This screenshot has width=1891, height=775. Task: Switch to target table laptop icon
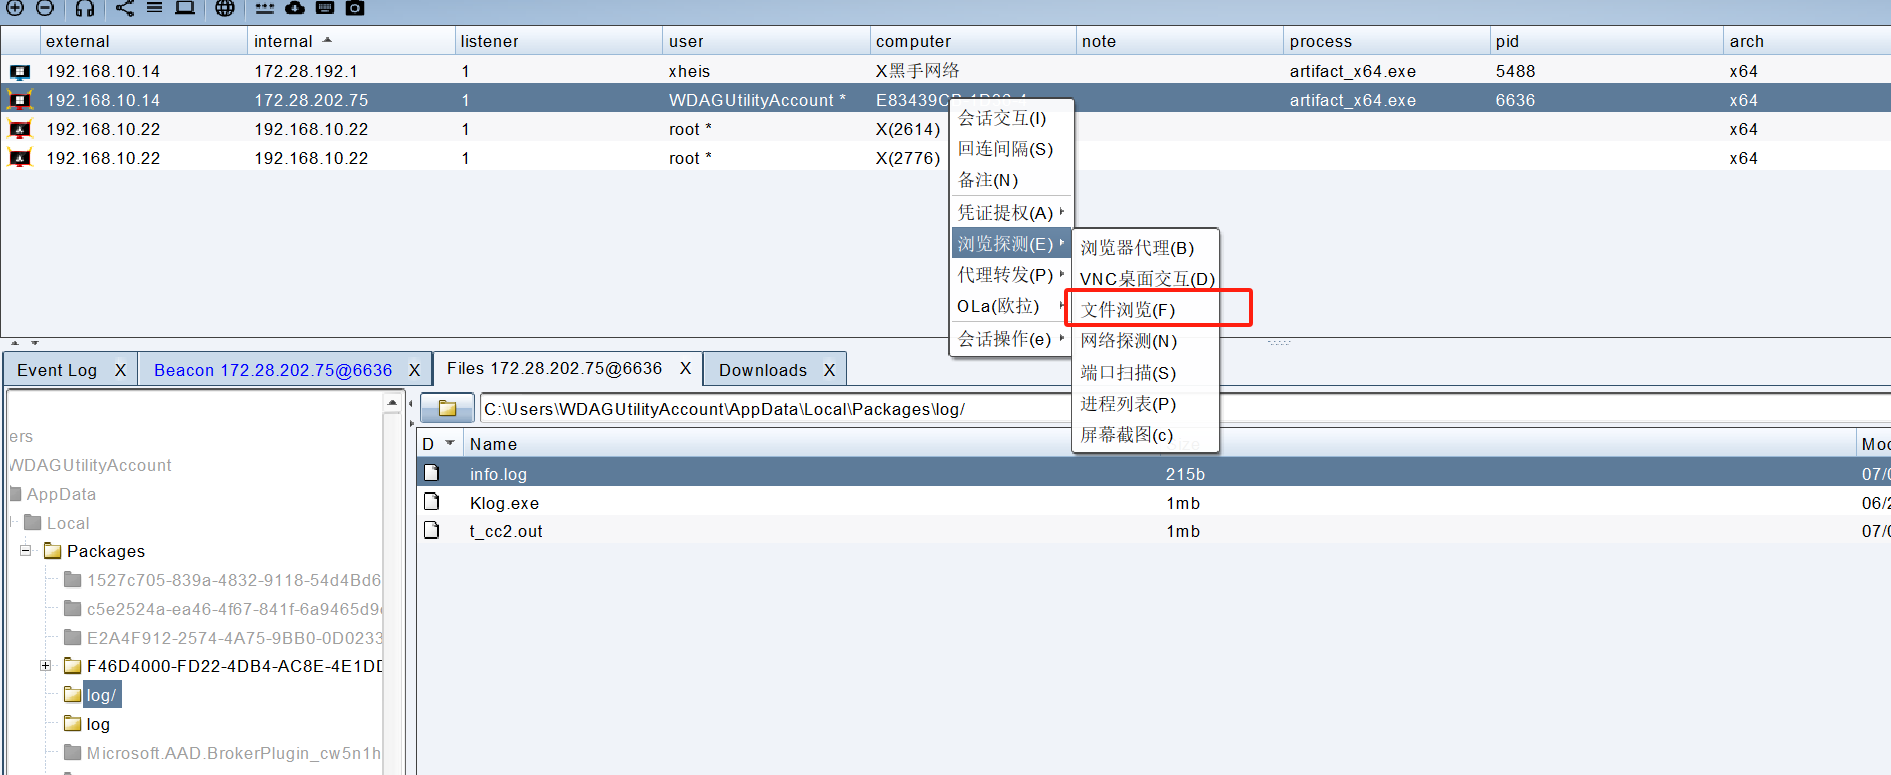(x=185, y=8)
